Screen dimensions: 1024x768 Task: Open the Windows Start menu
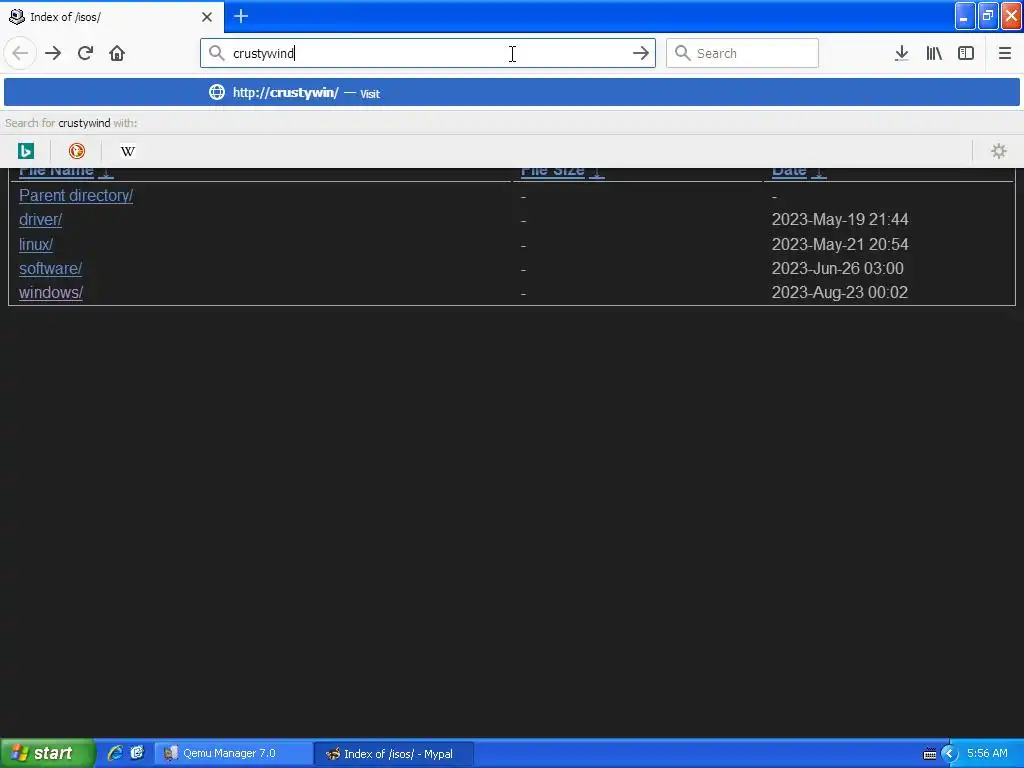[46, 753]
